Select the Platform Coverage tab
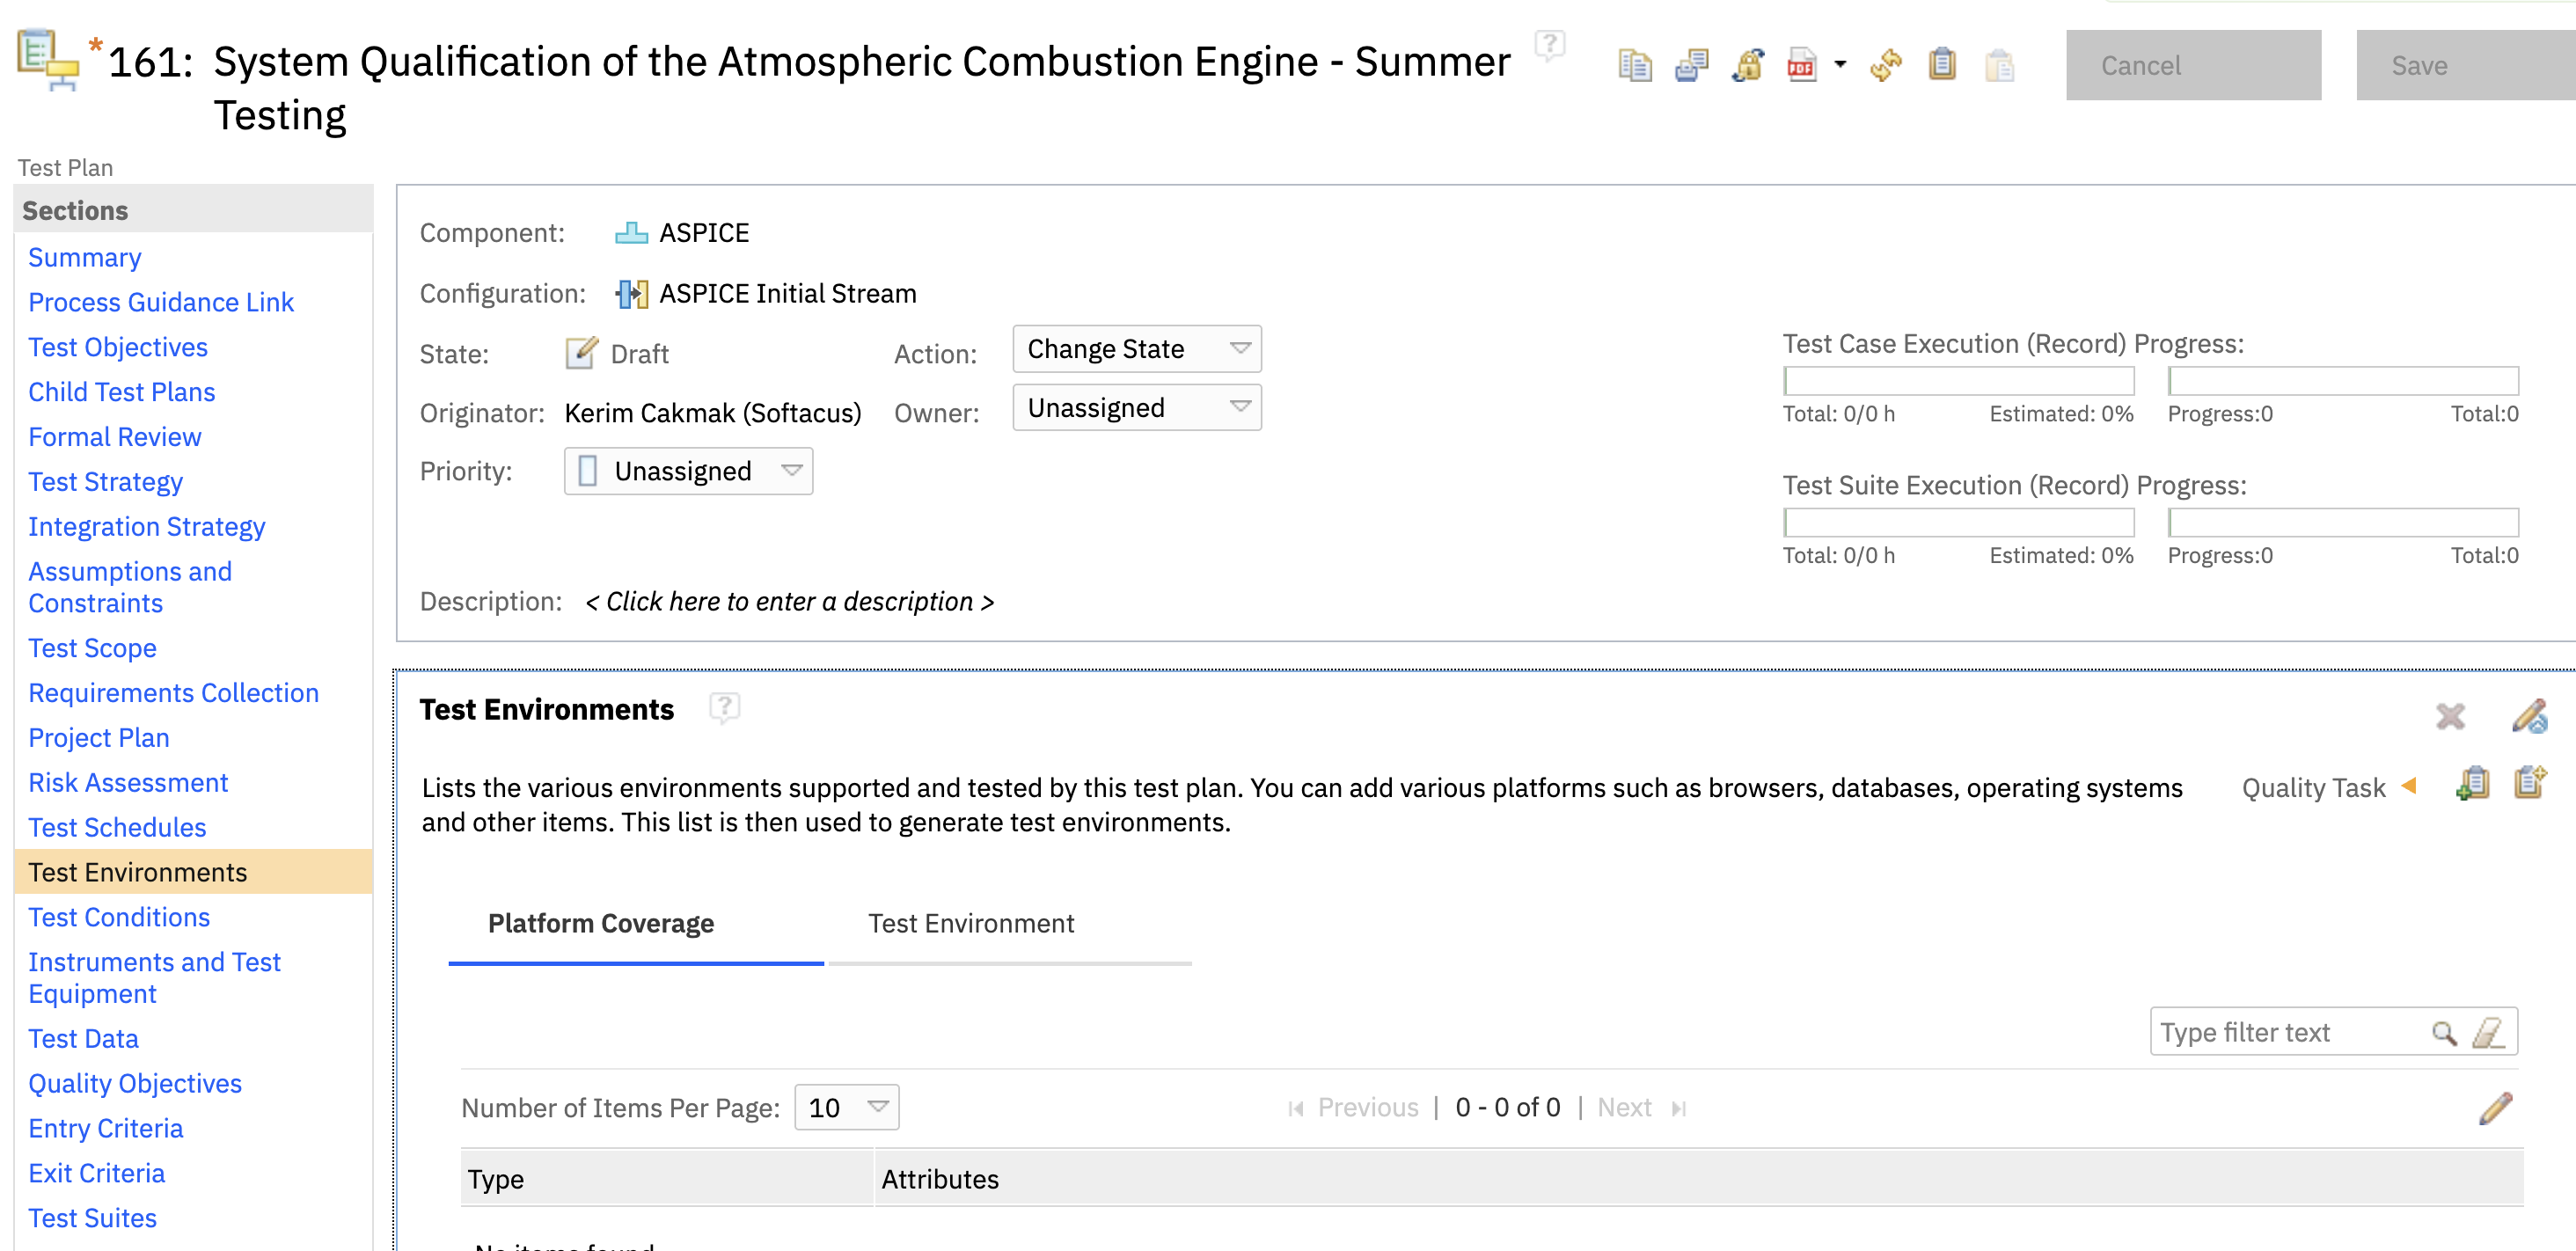This screenshot has height=1251, width=2576. [x=600, y=923]
